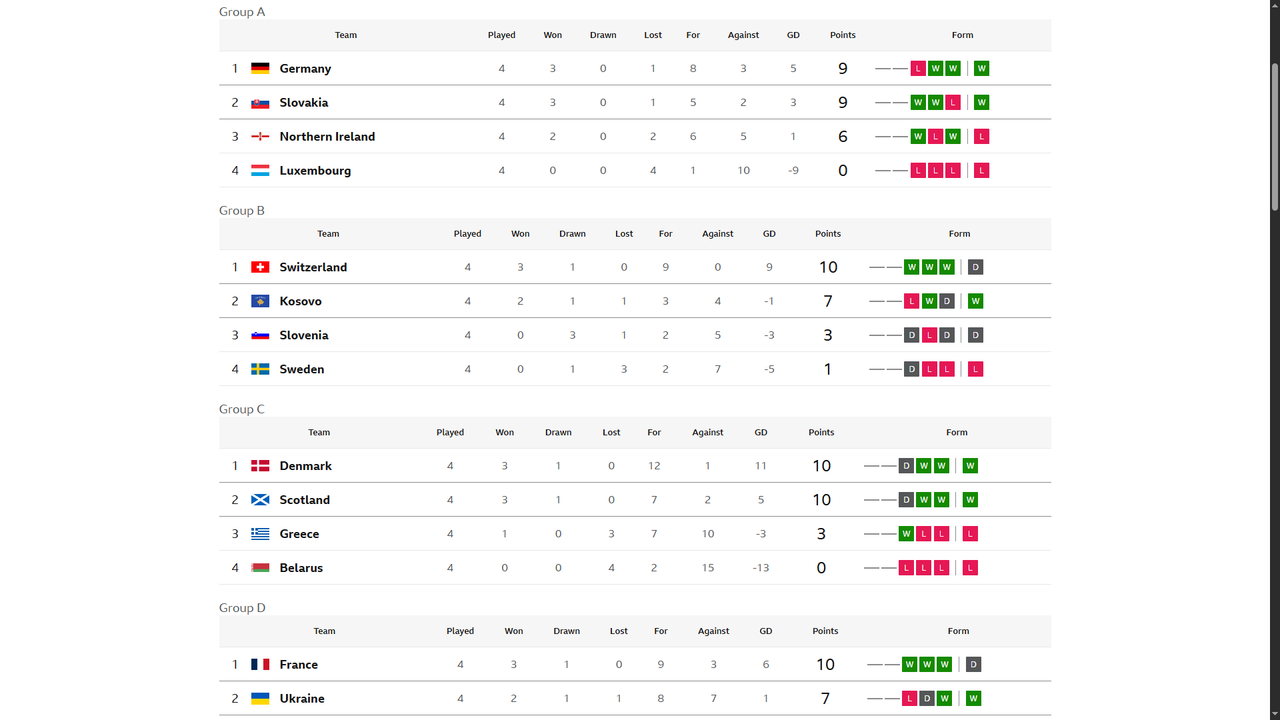Click Slovakia's latest form W badge
1280x720 pixels.
click(982, 102)
